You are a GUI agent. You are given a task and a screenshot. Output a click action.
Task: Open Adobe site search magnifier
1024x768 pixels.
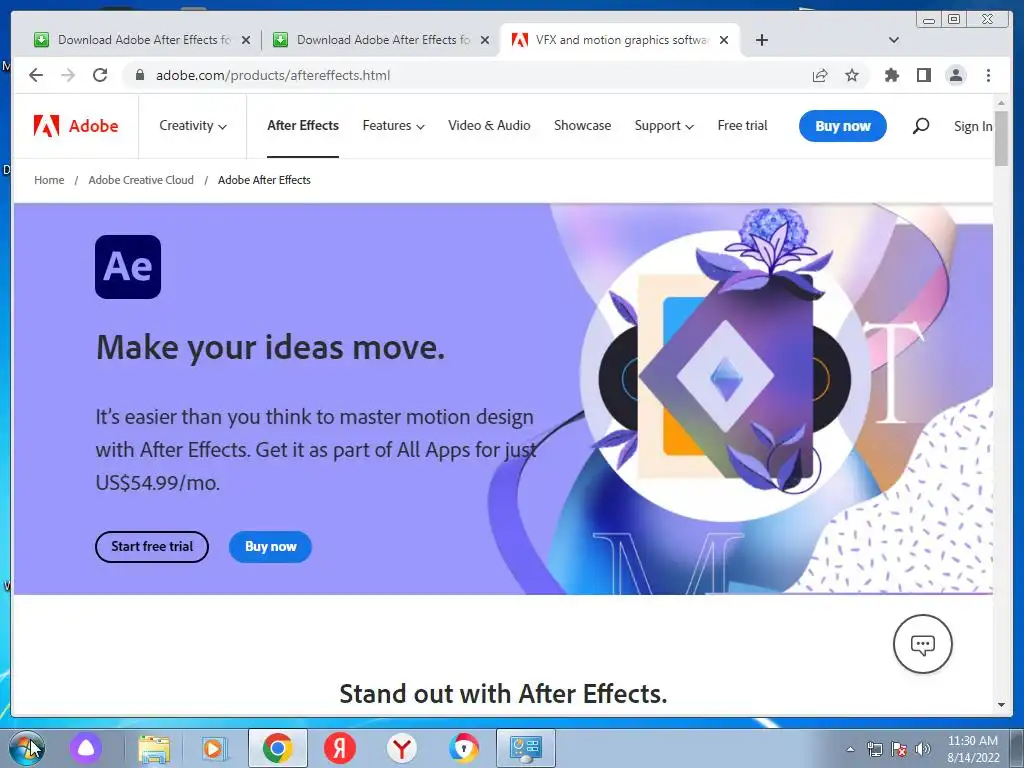click(920, 125)
